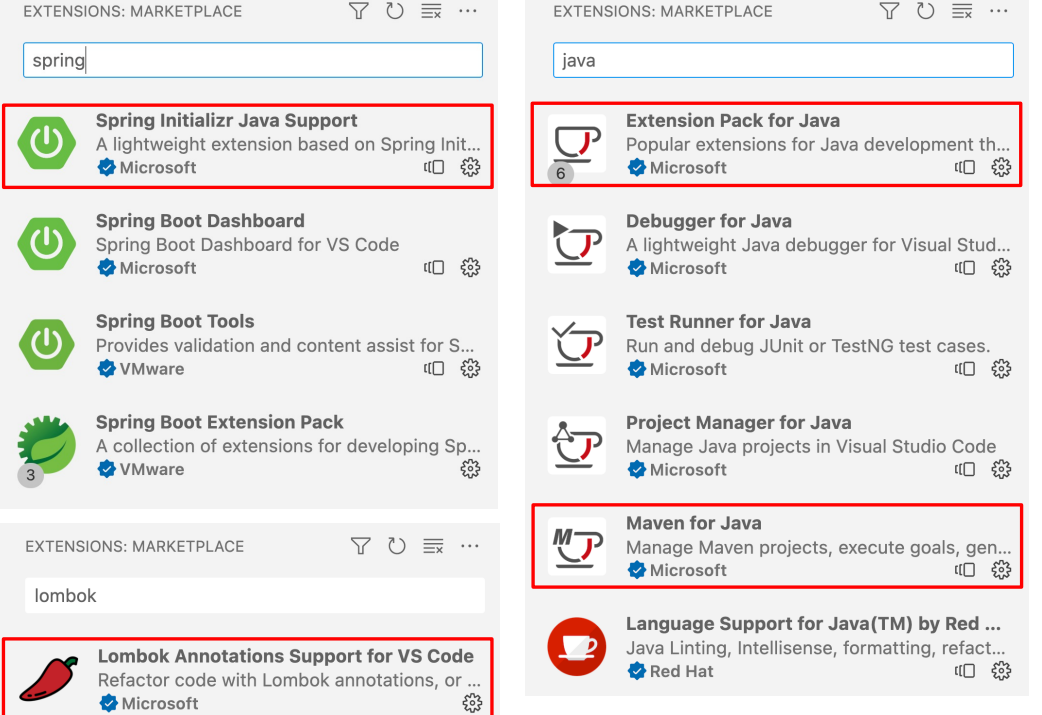
Task: Click Test Runner for Java checkmark cup logo
Action: [577, 345]
